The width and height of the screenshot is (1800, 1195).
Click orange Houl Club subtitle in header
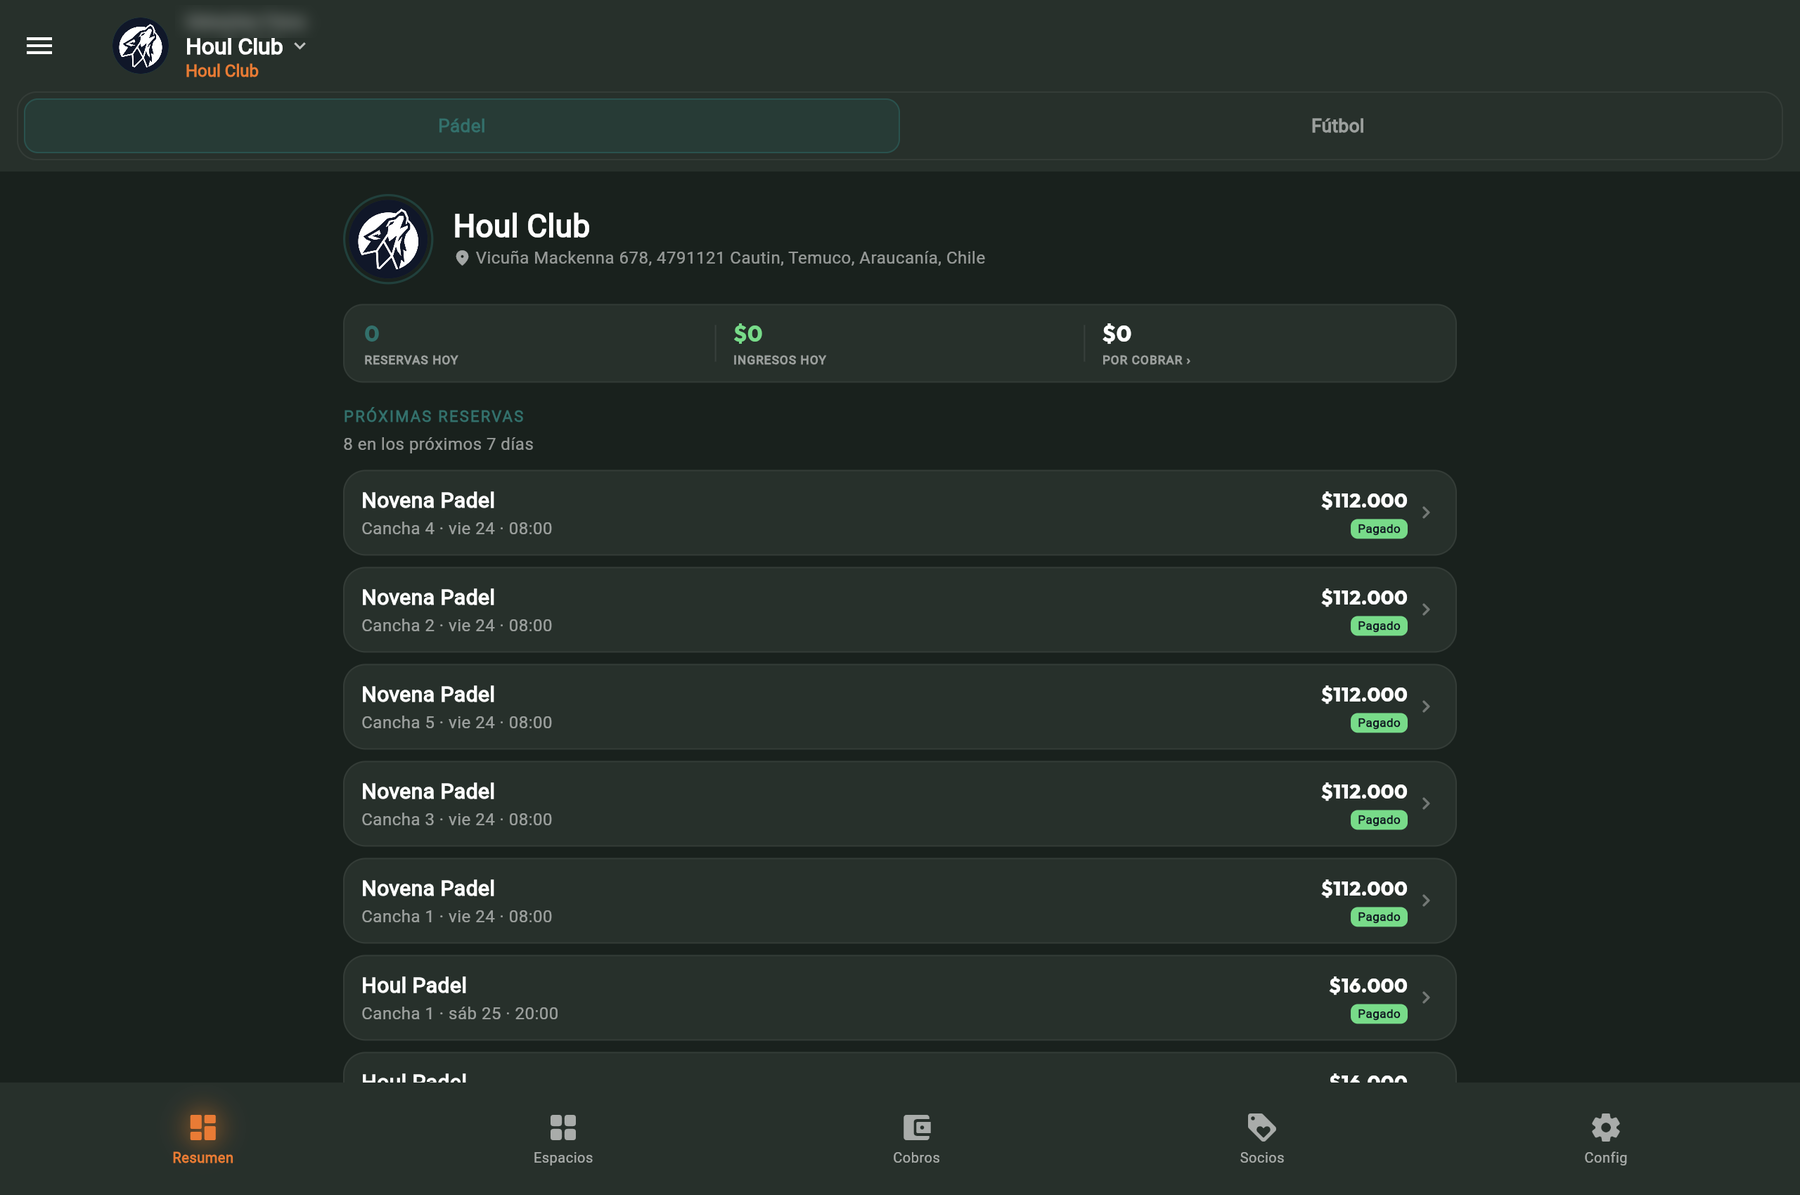click(x=222, y=71)
